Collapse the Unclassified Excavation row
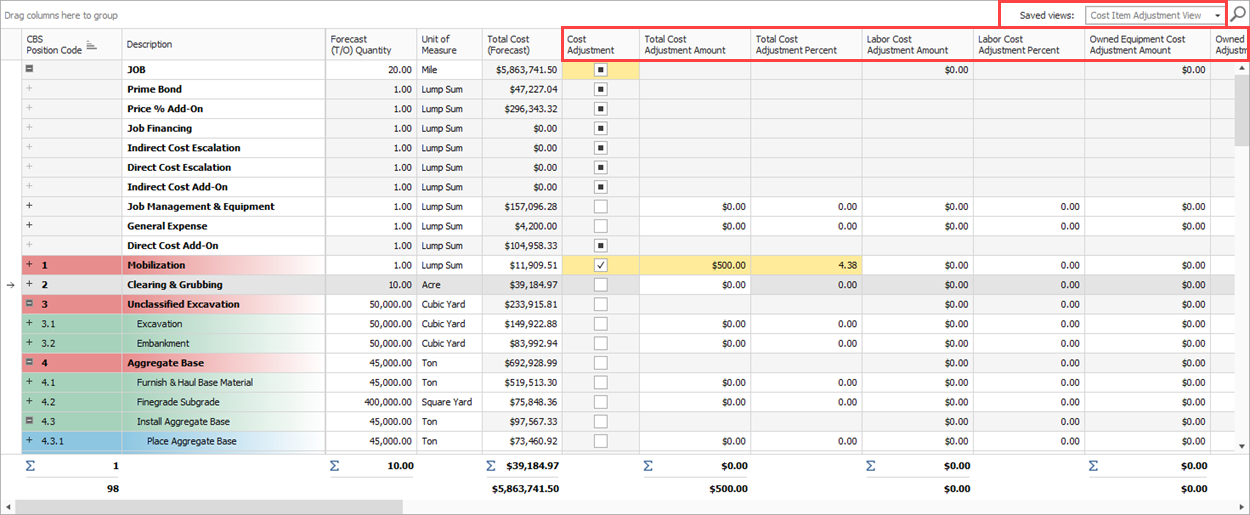Viewport: 1250px width, 515px height. [x=29, y=304]
